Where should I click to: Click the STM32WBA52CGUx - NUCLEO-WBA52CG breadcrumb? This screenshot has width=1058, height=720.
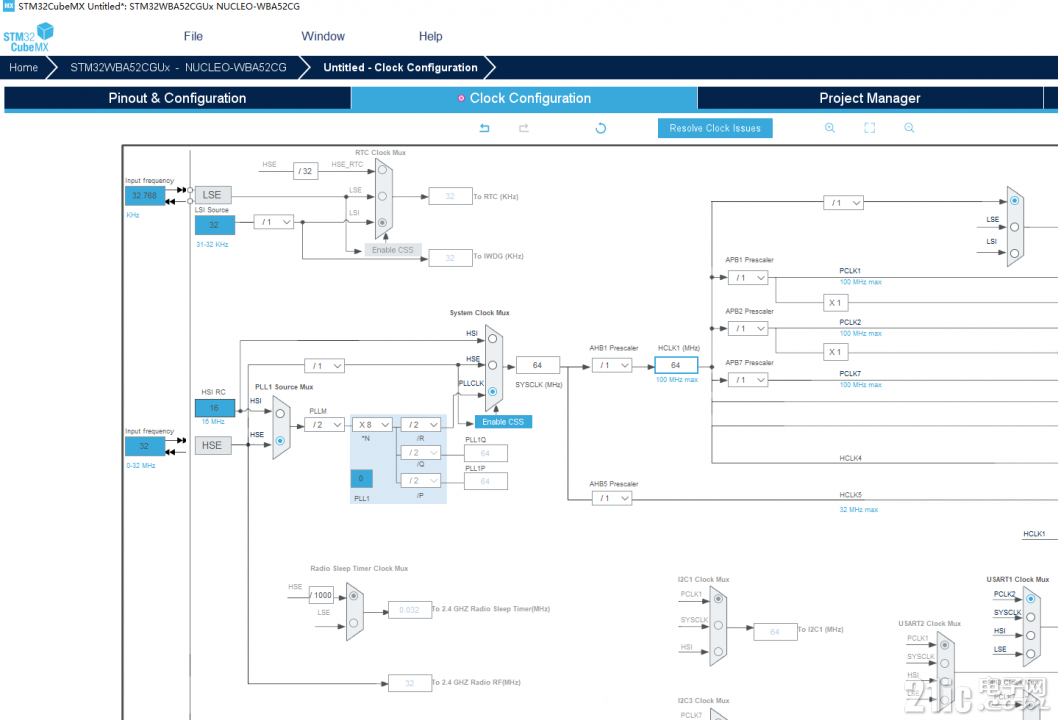(178, 67)
